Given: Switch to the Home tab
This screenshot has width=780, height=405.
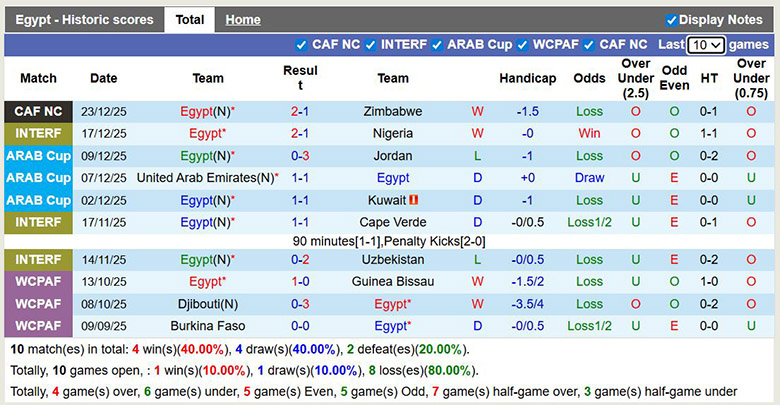Looking at the screenshot, I should pyautogui.click(x=243, y=20).
